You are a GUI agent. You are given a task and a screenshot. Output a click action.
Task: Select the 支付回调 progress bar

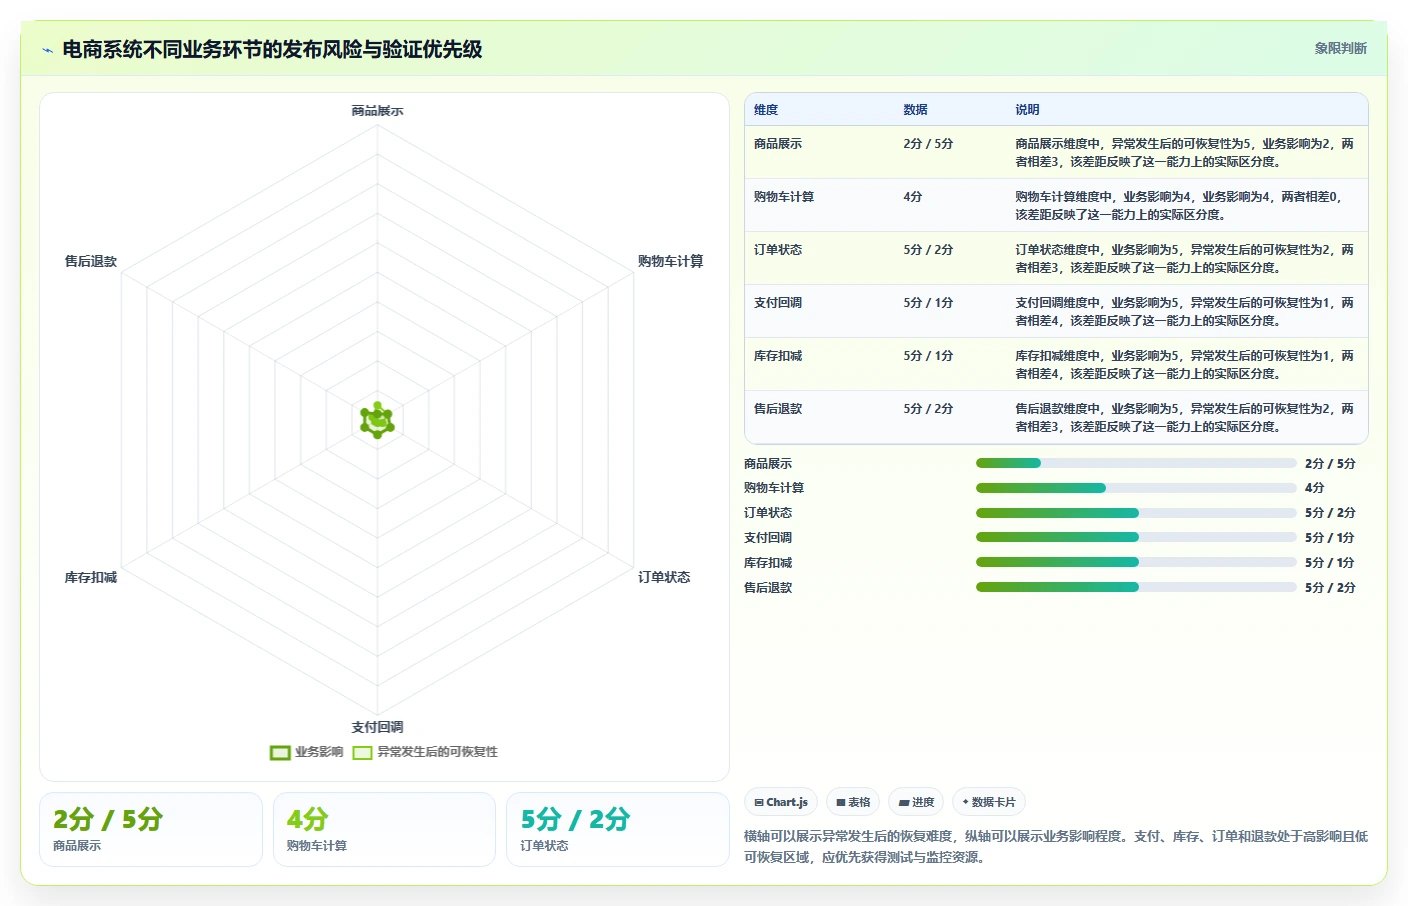point(1136,537)
